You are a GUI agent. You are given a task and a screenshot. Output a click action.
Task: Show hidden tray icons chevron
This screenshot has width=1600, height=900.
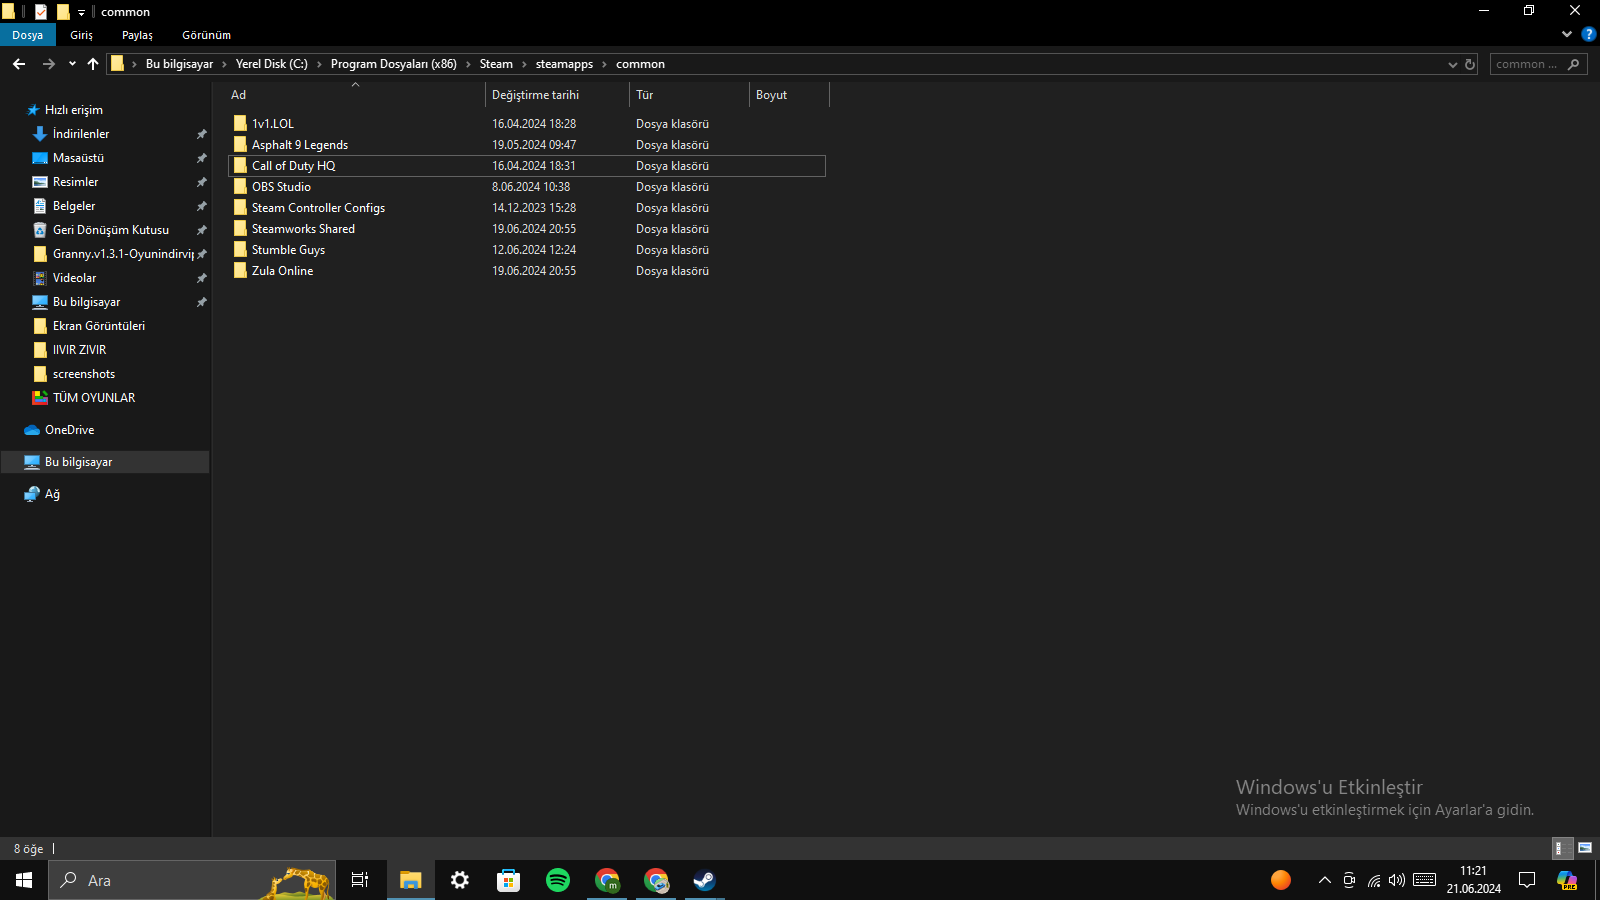(1325, 880)
